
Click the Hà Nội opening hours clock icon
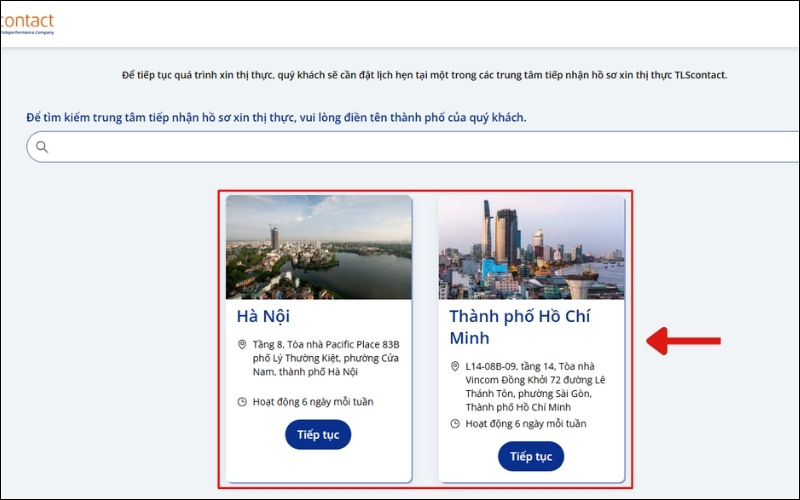242,402
